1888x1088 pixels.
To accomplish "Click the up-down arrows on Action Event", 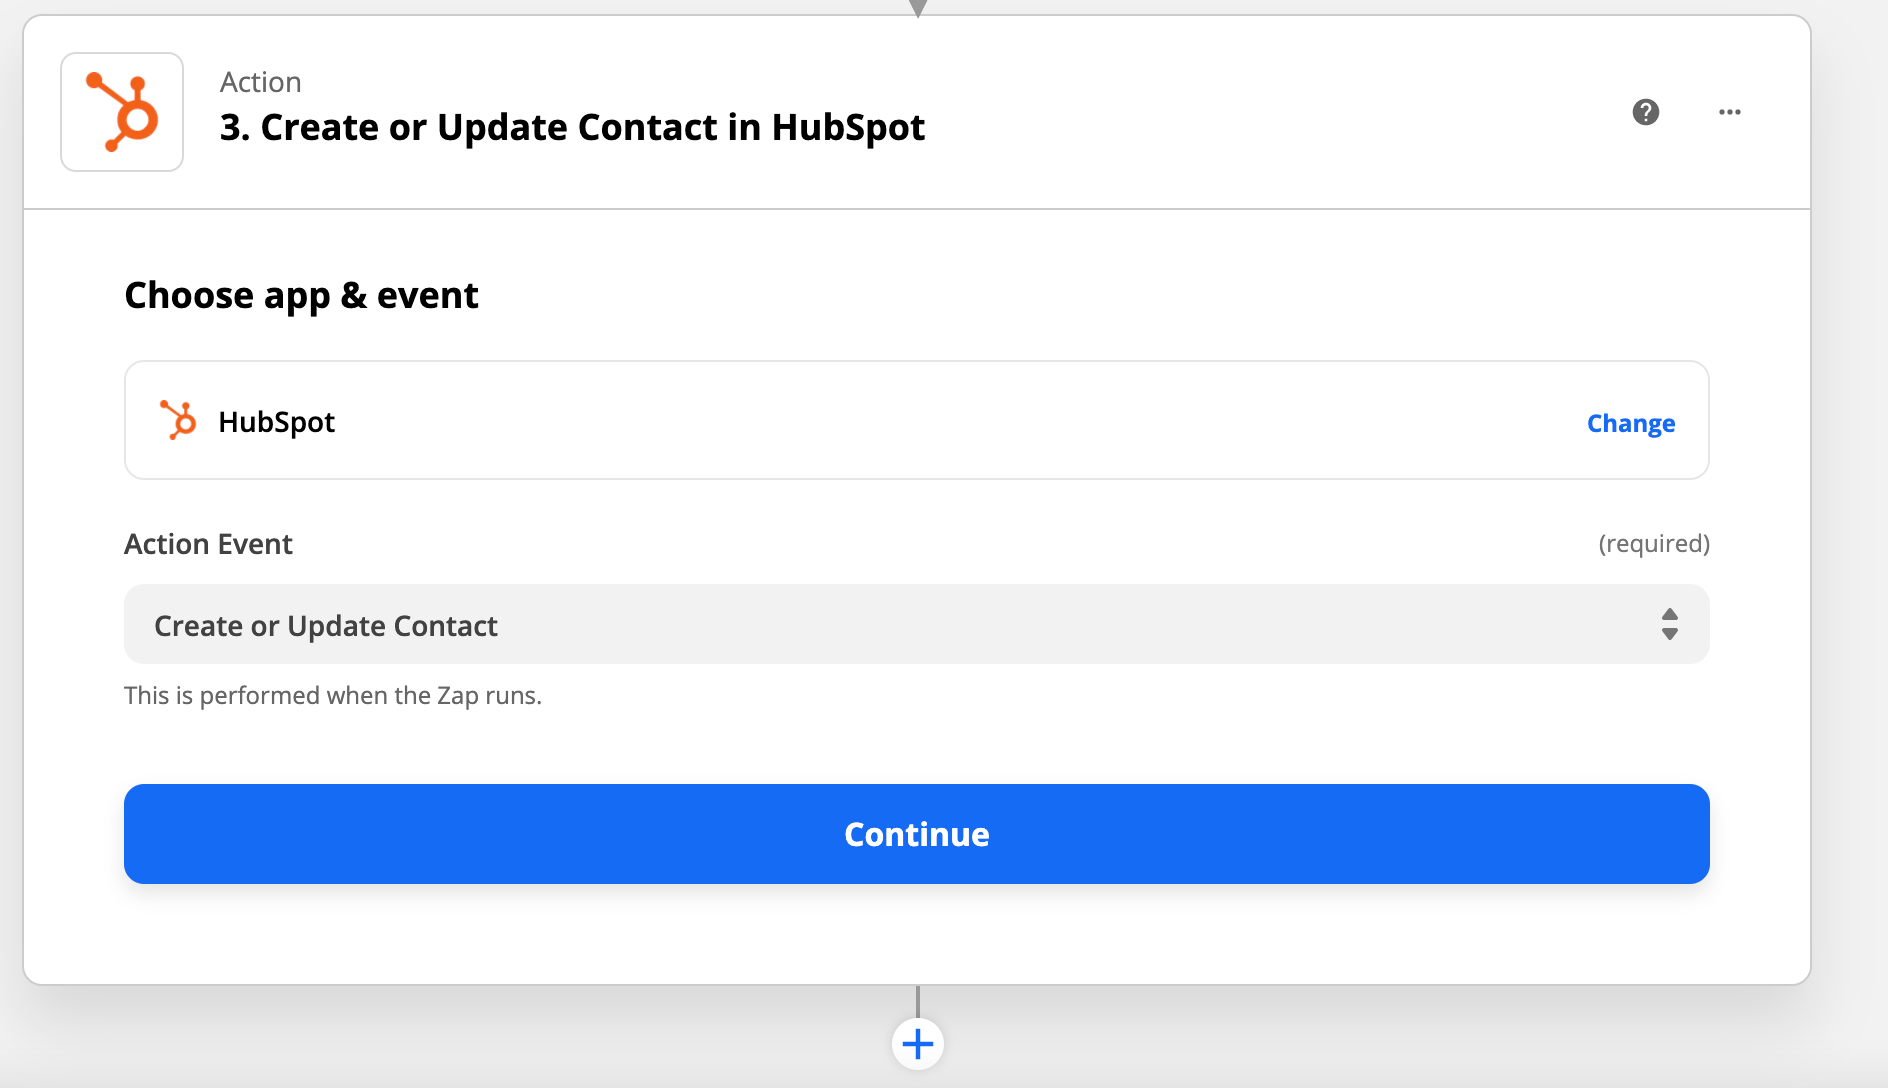I will coord(1669,624).
